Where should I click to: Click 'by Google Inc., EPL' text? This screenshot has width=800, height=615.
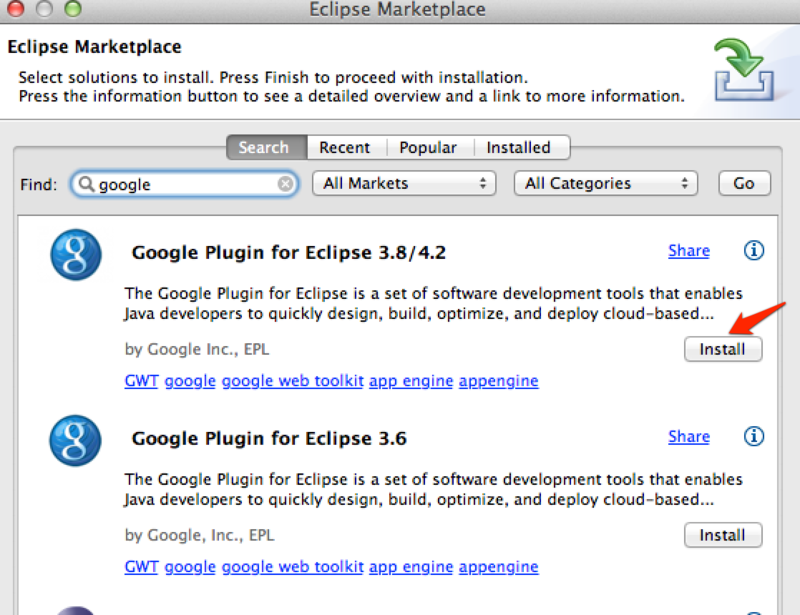[197, 350]
